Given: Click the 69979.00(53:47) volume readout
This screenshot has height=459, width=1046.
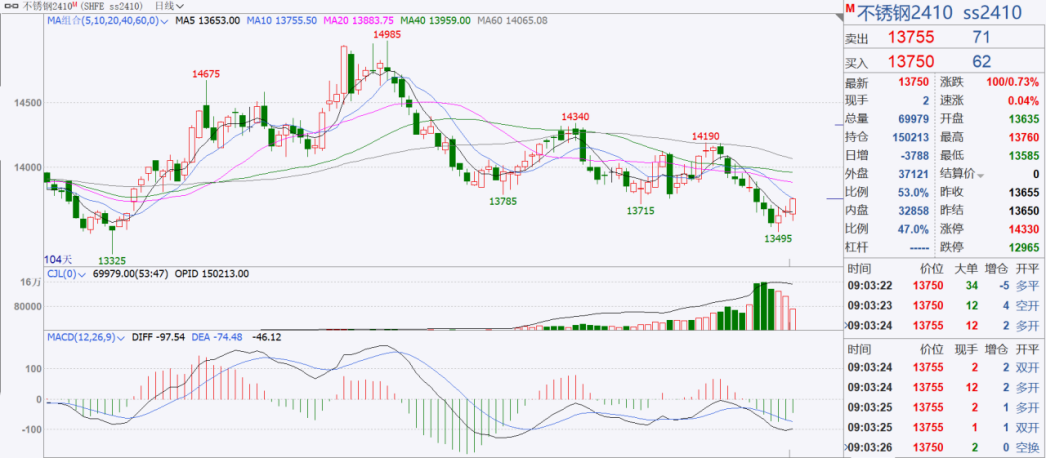Looking at the screenshot, I should click(132, 274).
